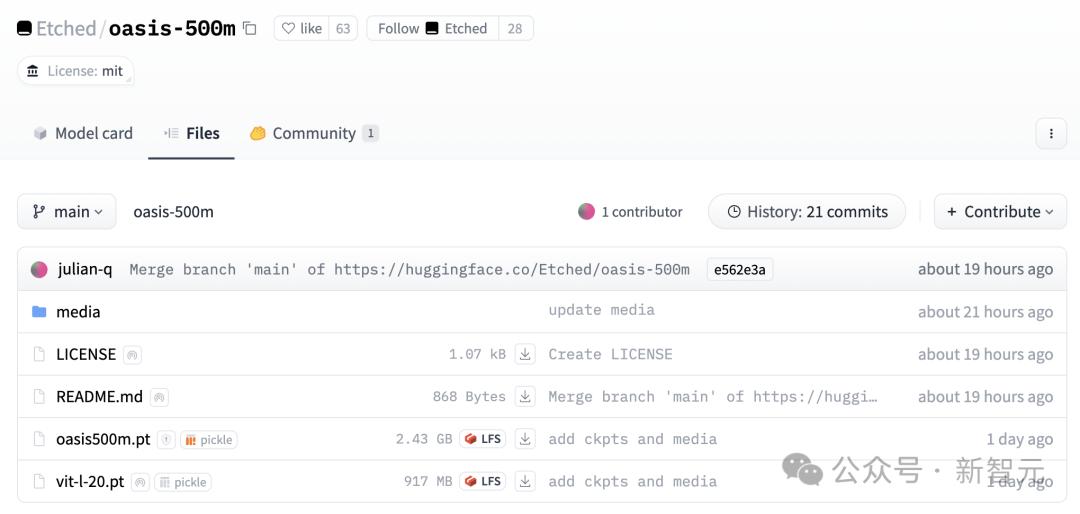This screenshot has width=1080, height=514.
Task: Open commit hash e562e3a
Action: click(x=739, y=270)
